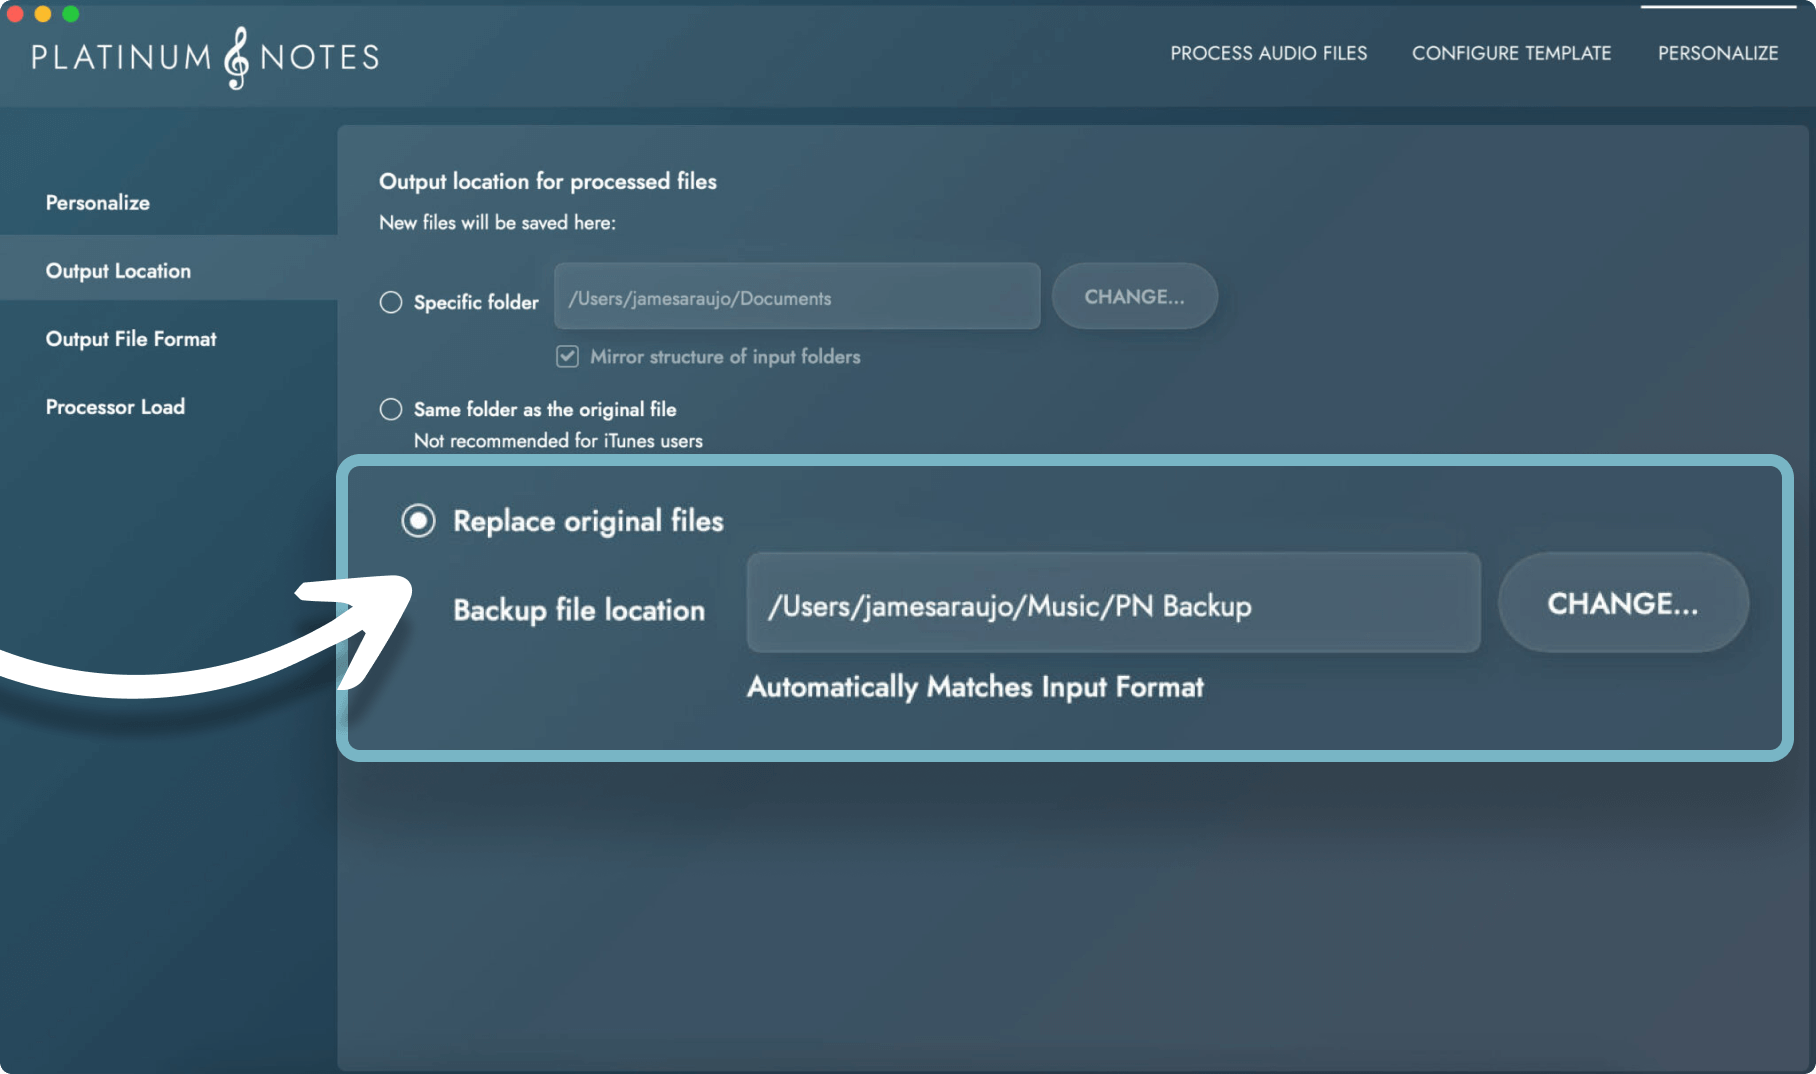1816x1074 pixels.
Task: Click 'New files will be saved here:' text
Action: [497, 222]
